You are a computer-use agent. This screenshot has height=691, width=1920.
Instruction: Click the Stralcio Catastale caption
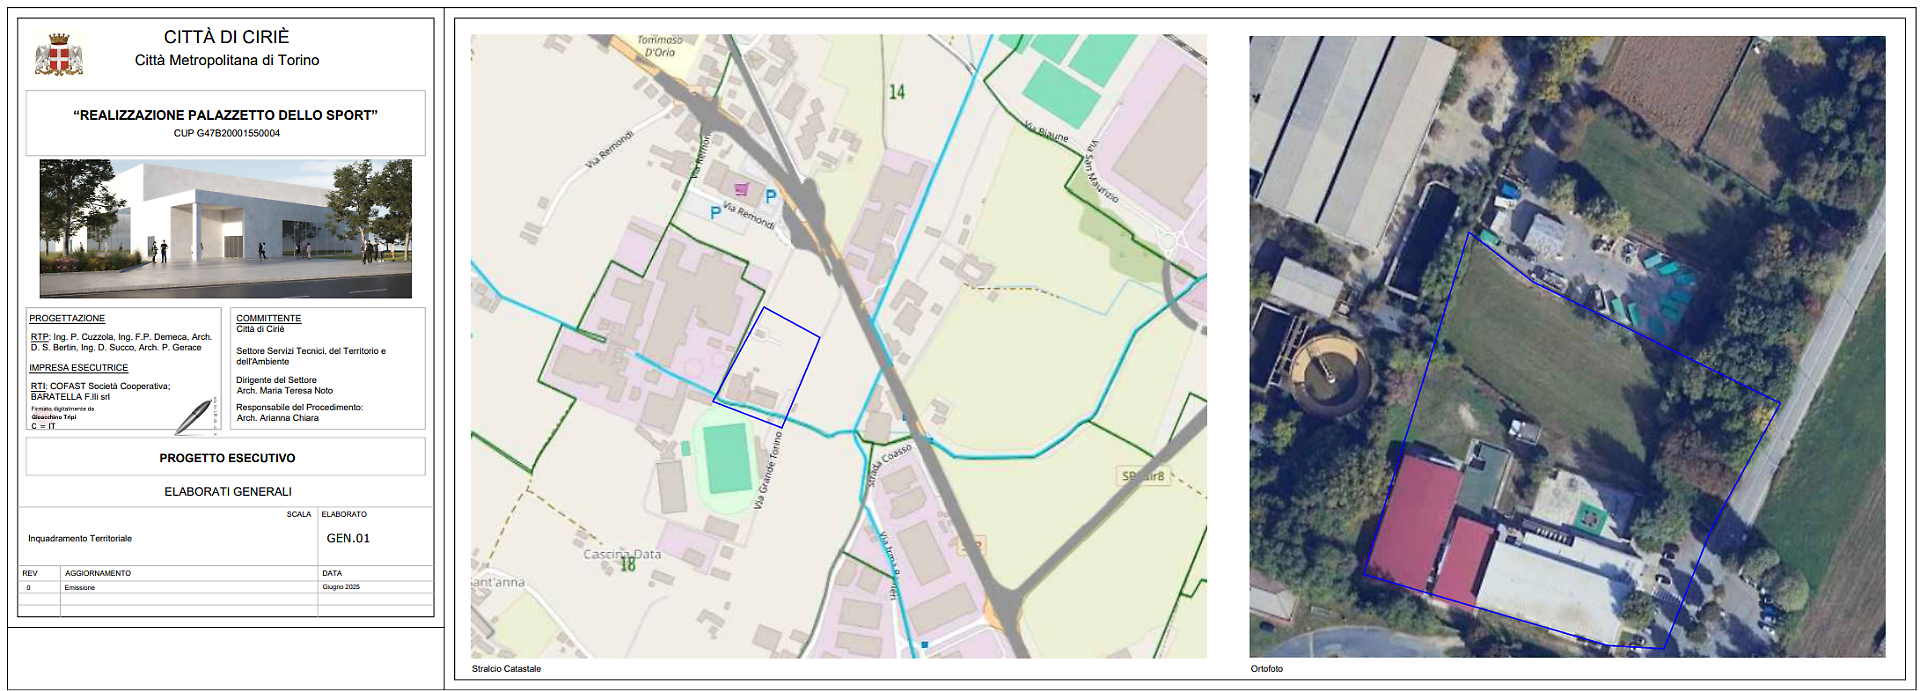(x=506, y=669)
